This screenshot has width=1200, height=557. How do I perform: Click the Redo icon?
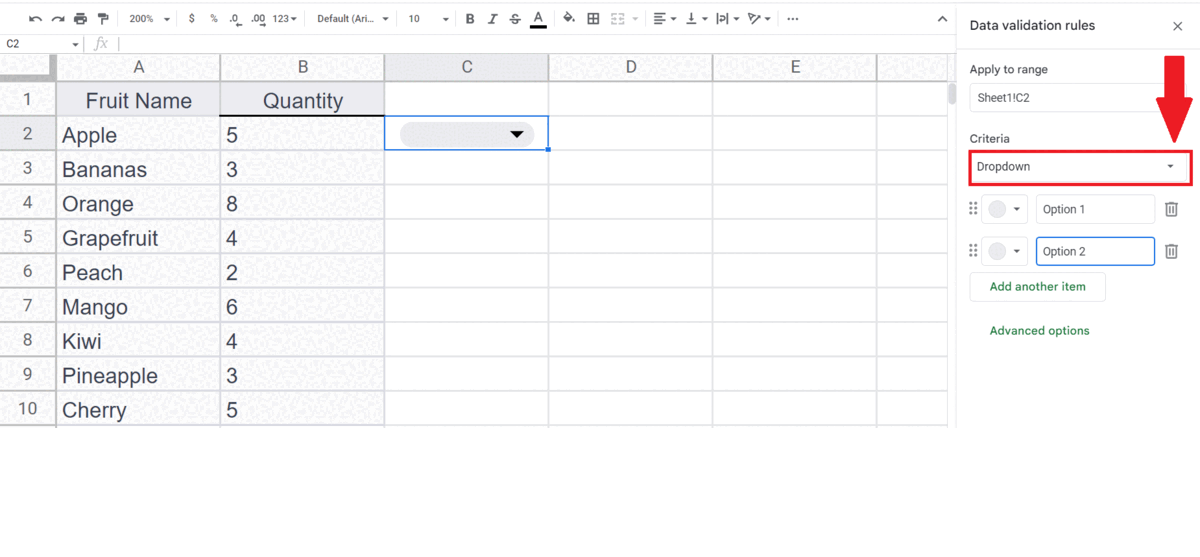click(58, 19)
